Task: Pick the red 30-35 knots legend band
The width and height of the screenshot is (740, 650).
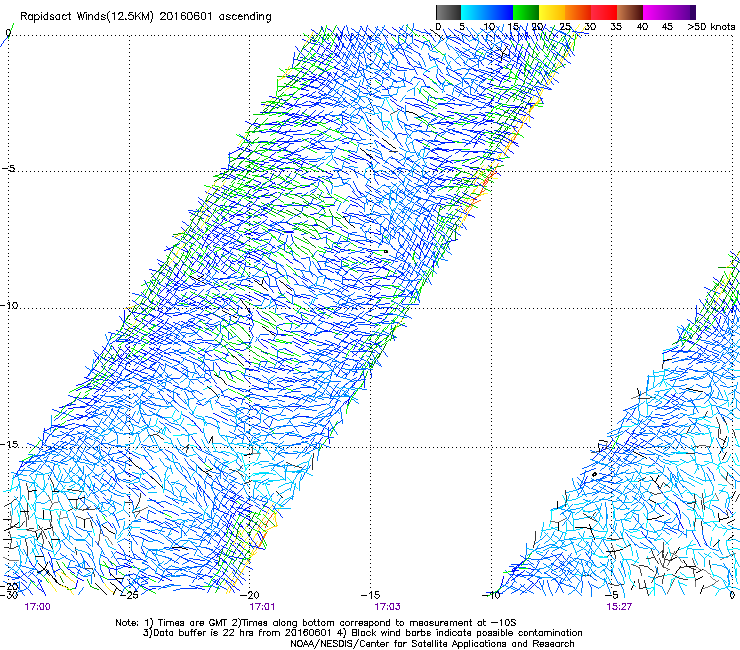Action: pos(604,12)
